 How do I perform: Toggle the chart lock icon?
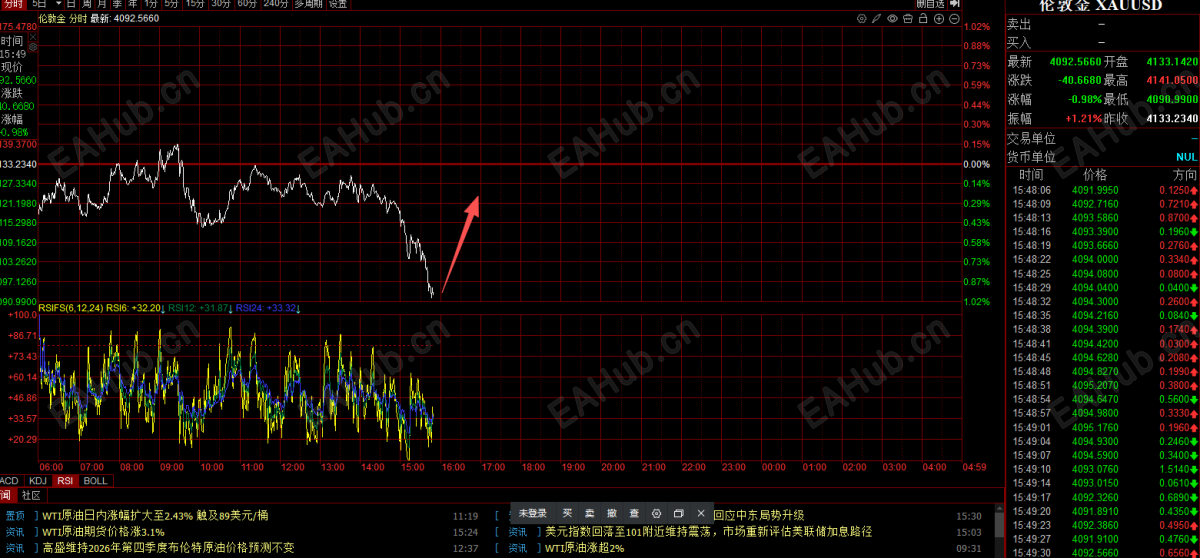[923, 19]
